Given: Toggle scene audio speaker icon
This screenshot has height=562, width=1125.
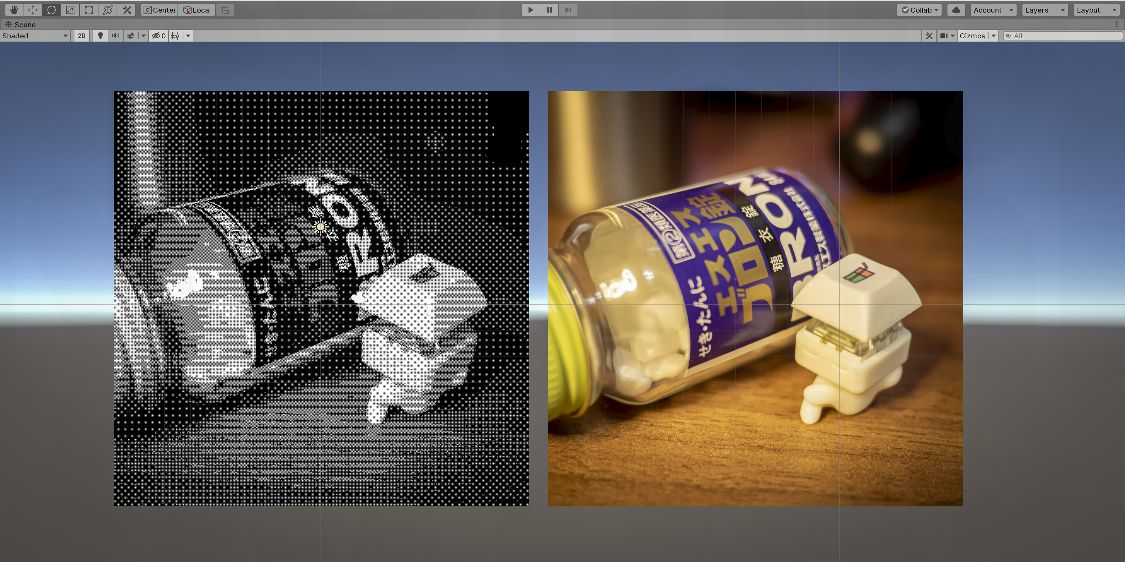Looking at the screenshot, I should pyautogui.click(x=116, y=35).
